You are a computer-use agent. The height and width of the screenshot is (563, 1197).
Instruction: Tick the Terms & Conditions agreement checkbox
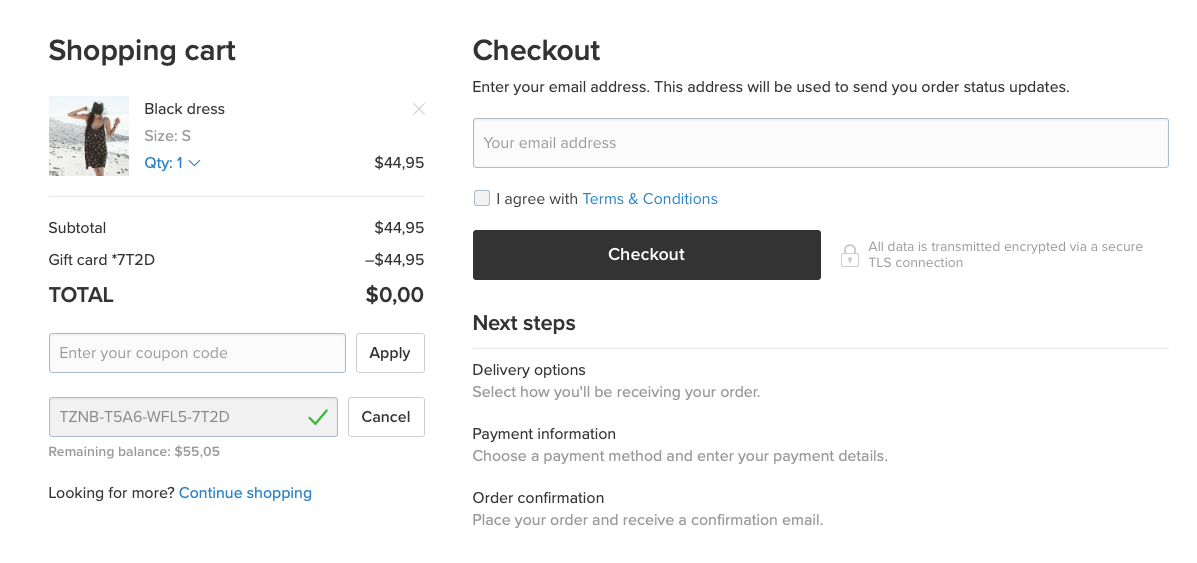(482, 198)
